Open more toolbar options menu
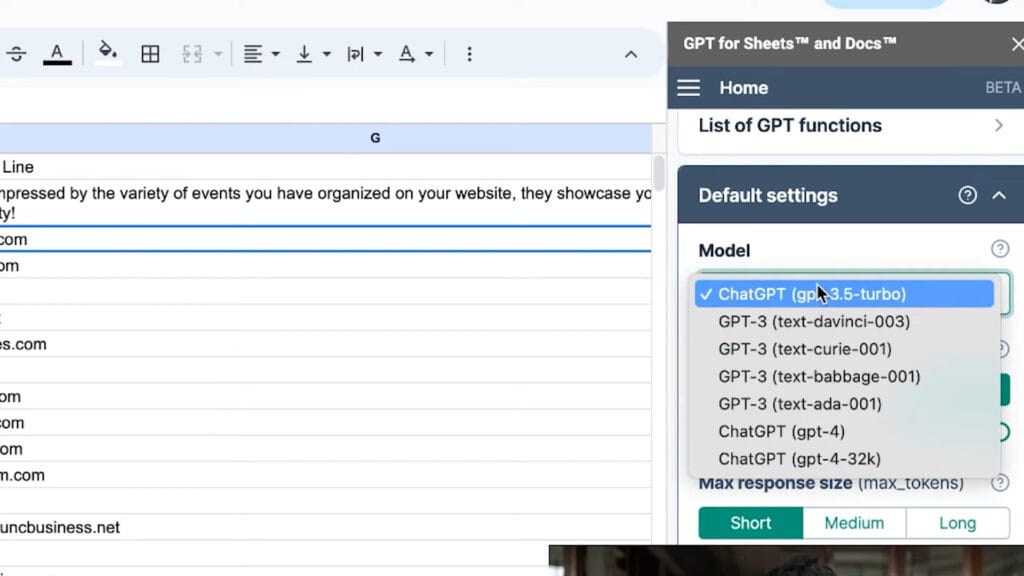Image resolution: width=1024 pixels, height=576 pixels. click(x=470, y=54)
